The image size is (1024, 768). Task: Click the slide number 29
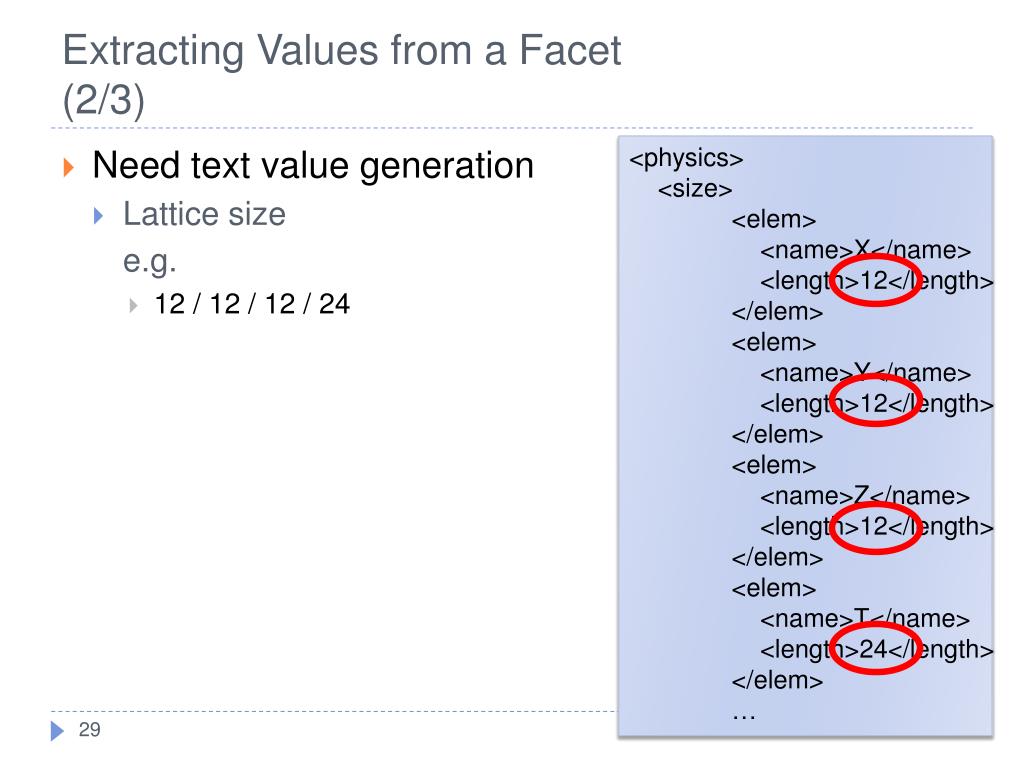click(89, 729)
